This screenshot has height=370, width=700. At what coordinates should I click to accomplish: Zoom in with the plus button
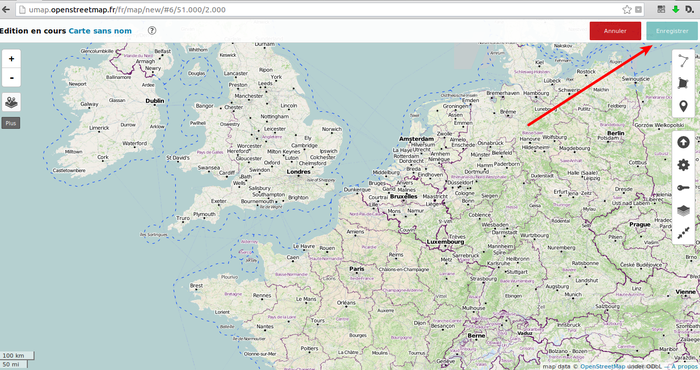[11, 58]
